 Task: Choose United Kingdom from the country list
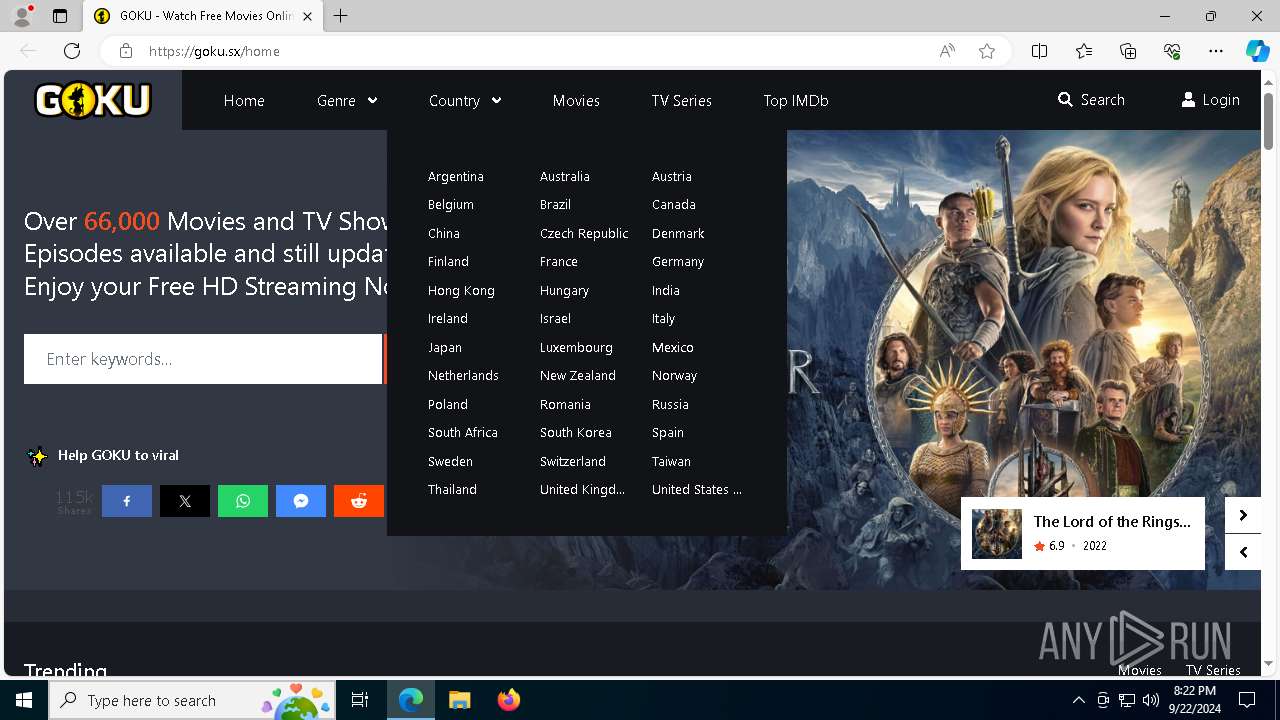coord(582,489)
